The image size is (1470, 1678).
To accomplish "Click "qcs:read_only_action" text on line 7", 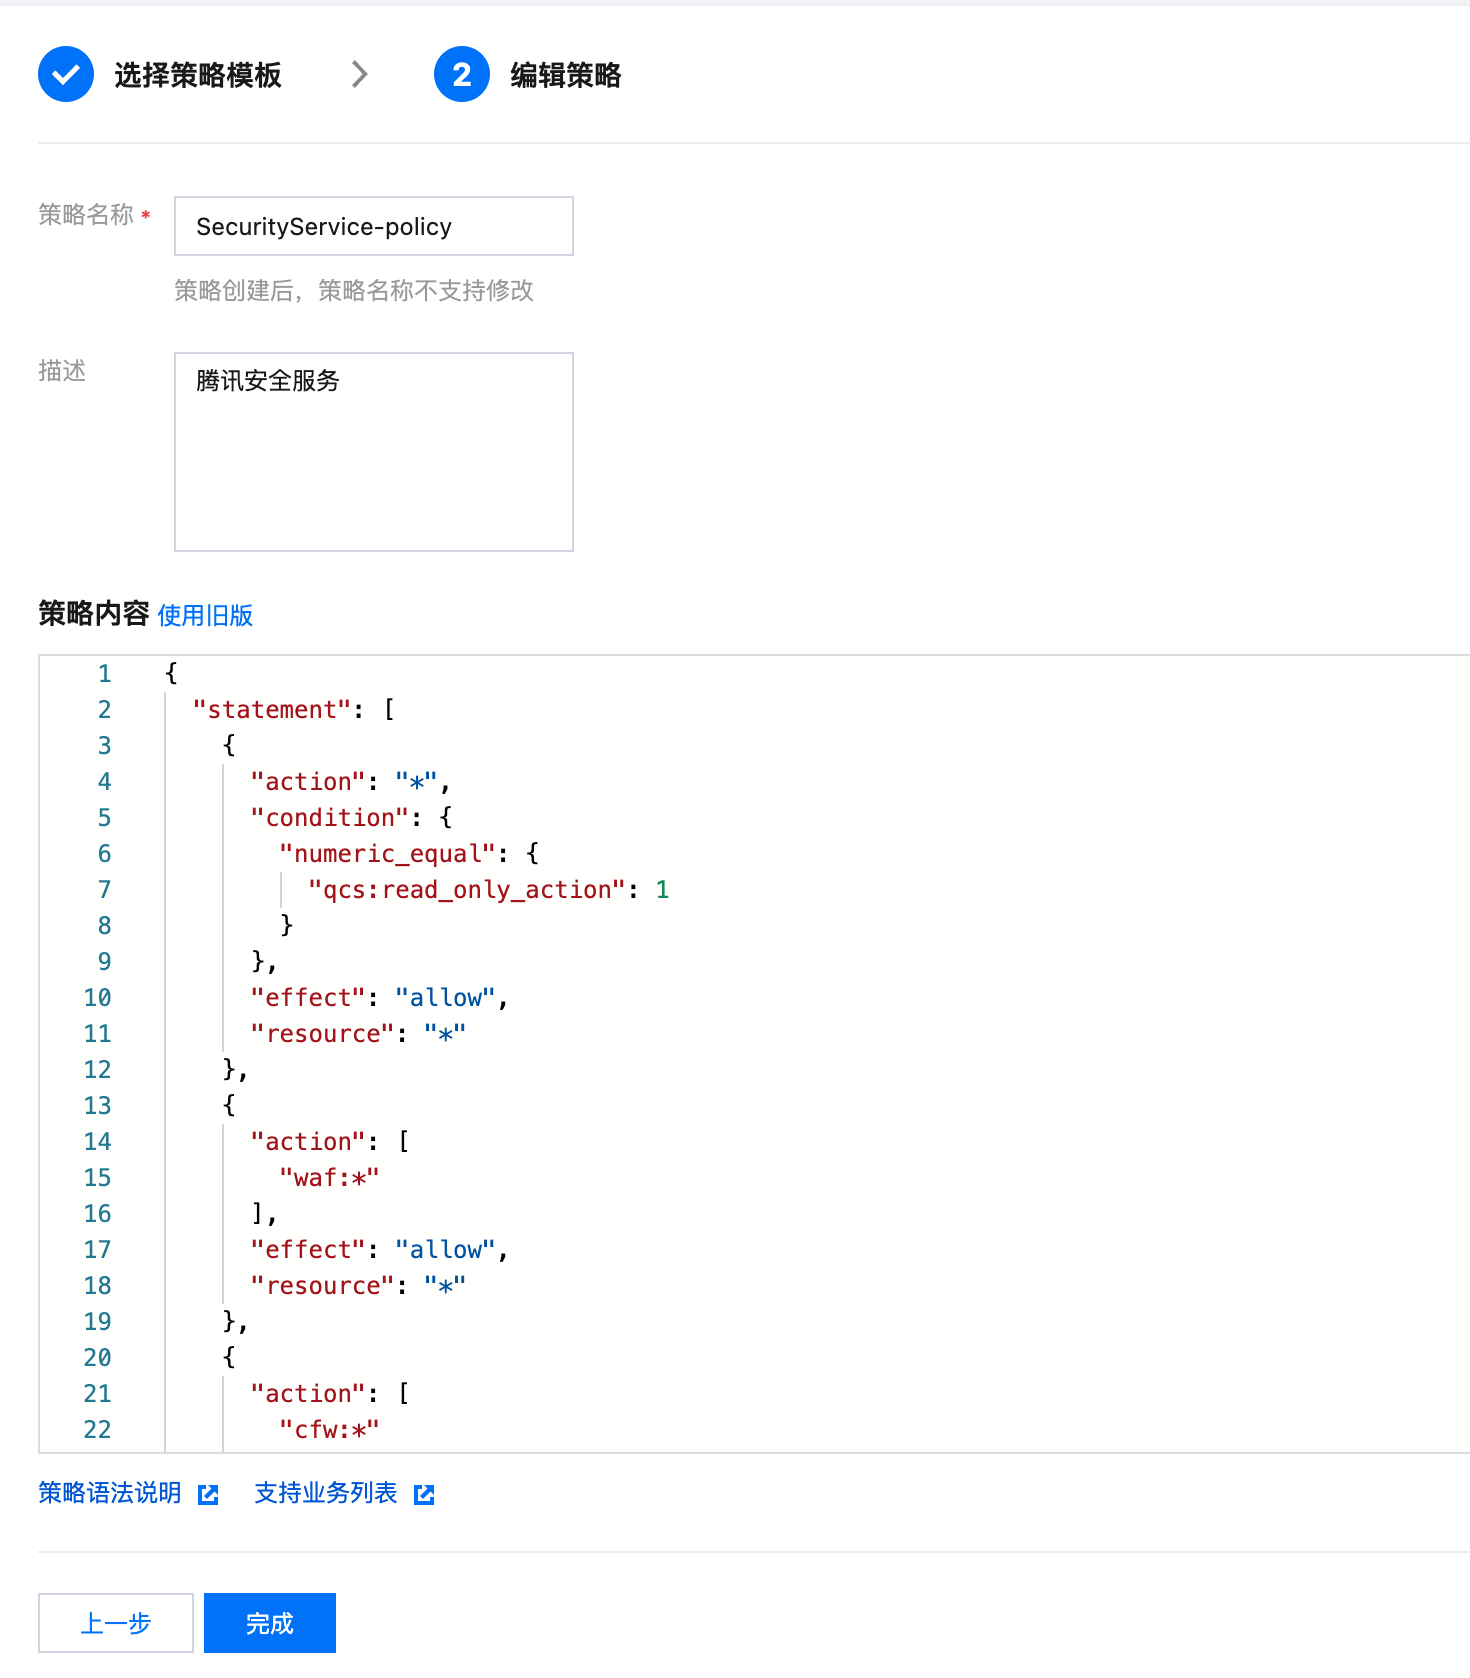I will tap(467, 890).
